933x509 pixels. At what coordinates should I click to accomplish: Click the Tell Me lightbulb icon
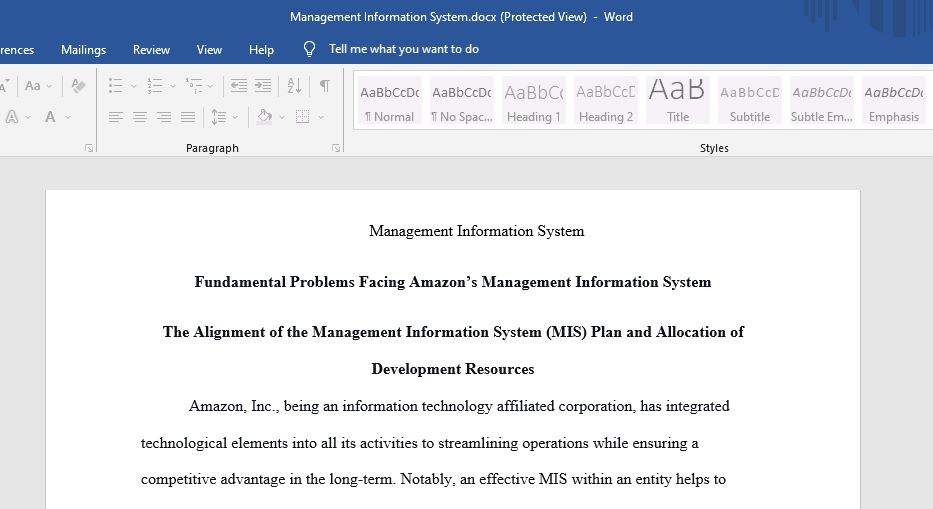pyautogui.click(x=309, y=49)
